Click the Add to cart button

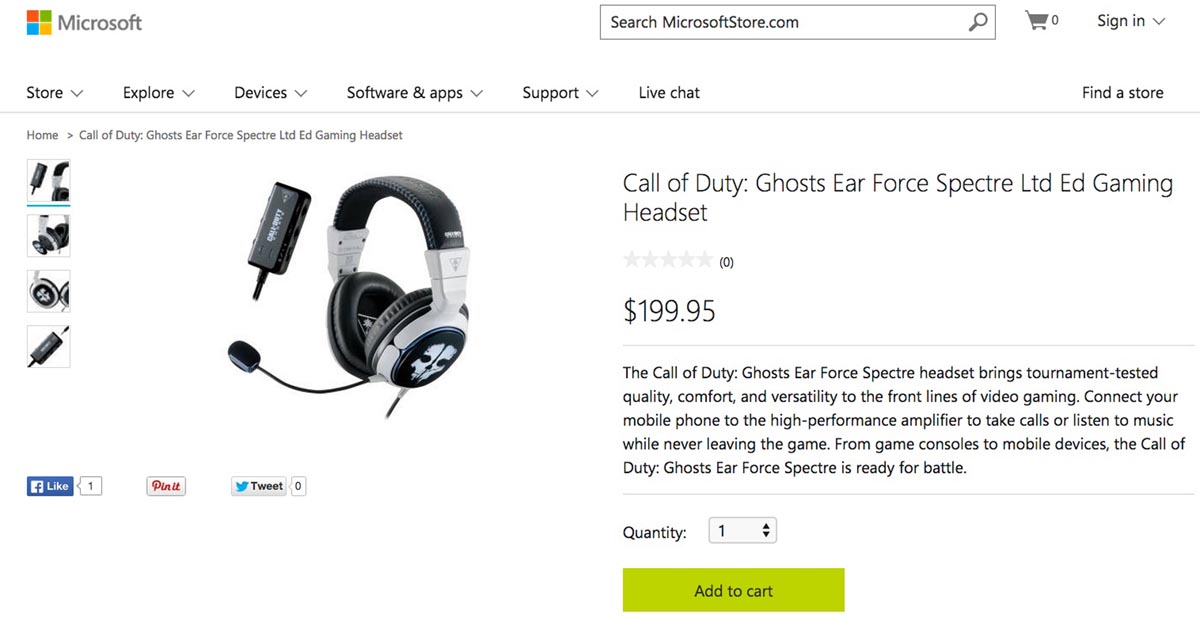pyautogui.click(x=733, y=591)
